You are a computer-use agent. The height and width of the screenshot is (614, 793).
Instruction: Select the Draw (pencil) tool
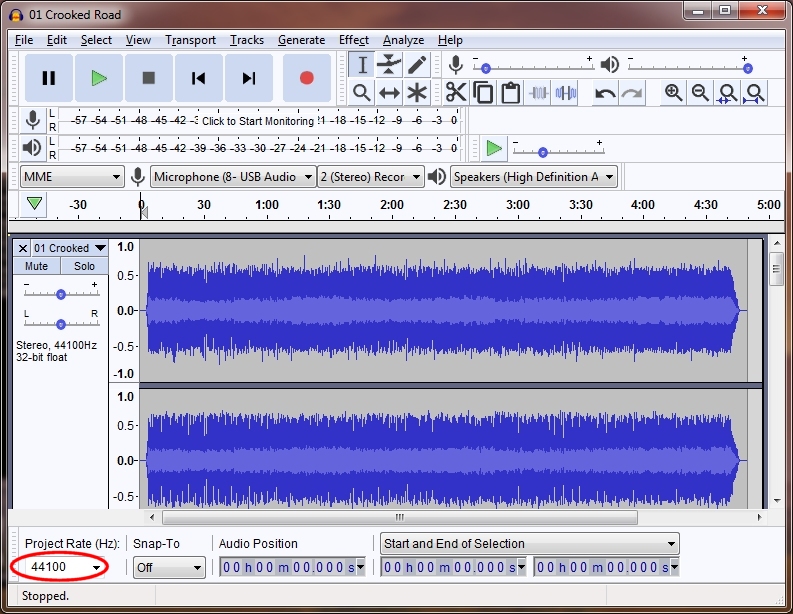coord(417,65)
